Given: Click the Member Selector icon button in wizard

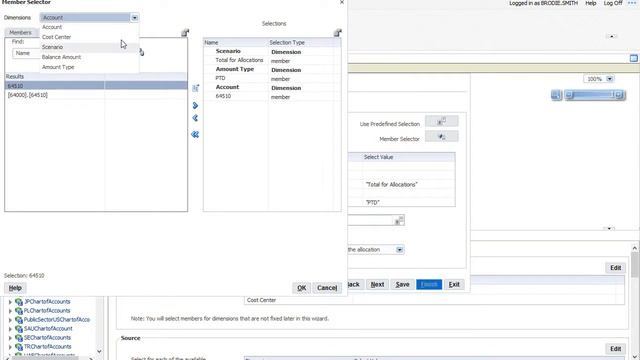Looking at the screenshot, I should 442,136.
